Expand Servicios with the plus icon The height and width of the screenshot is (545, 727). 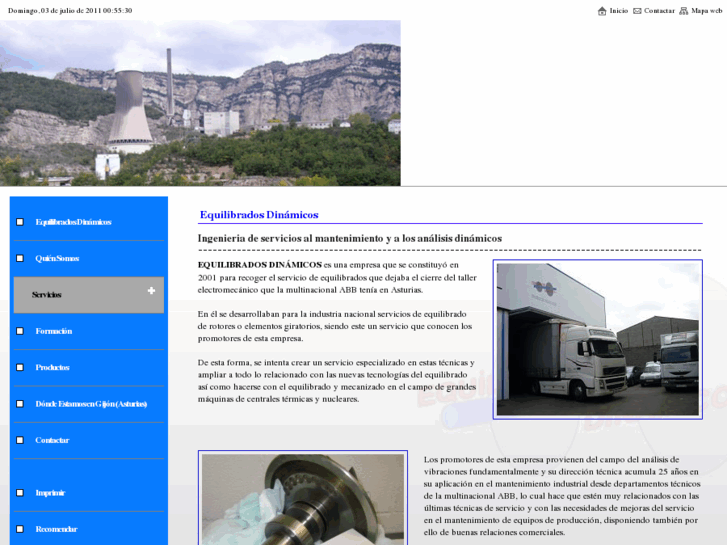pyautogui.click(x=151, y=291)
